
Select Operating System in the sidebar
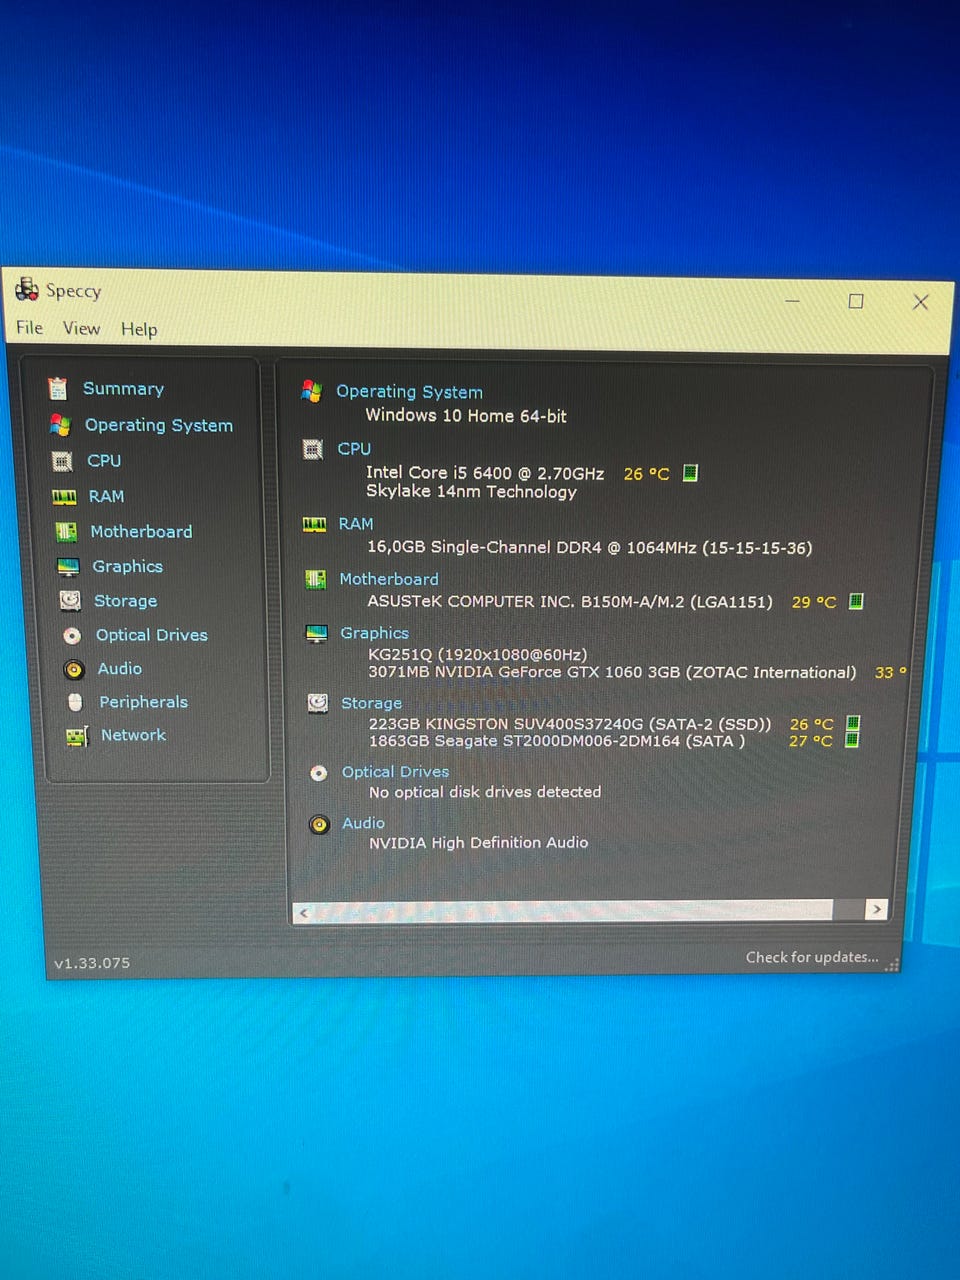[159, 425]
